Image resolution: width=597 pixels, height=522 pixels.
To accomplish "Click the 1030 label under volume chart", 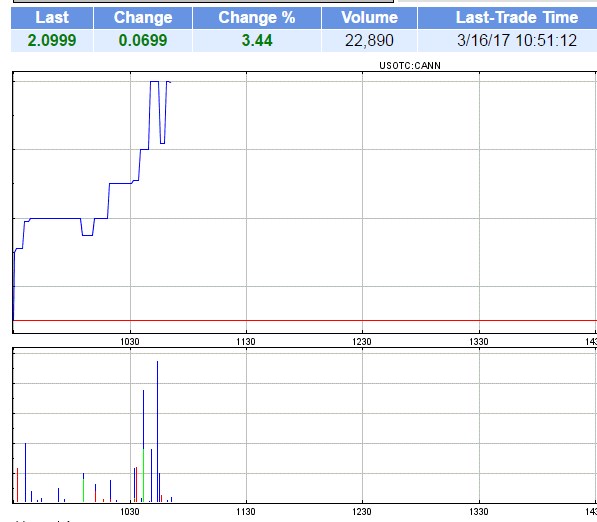I will coord(130,511).
